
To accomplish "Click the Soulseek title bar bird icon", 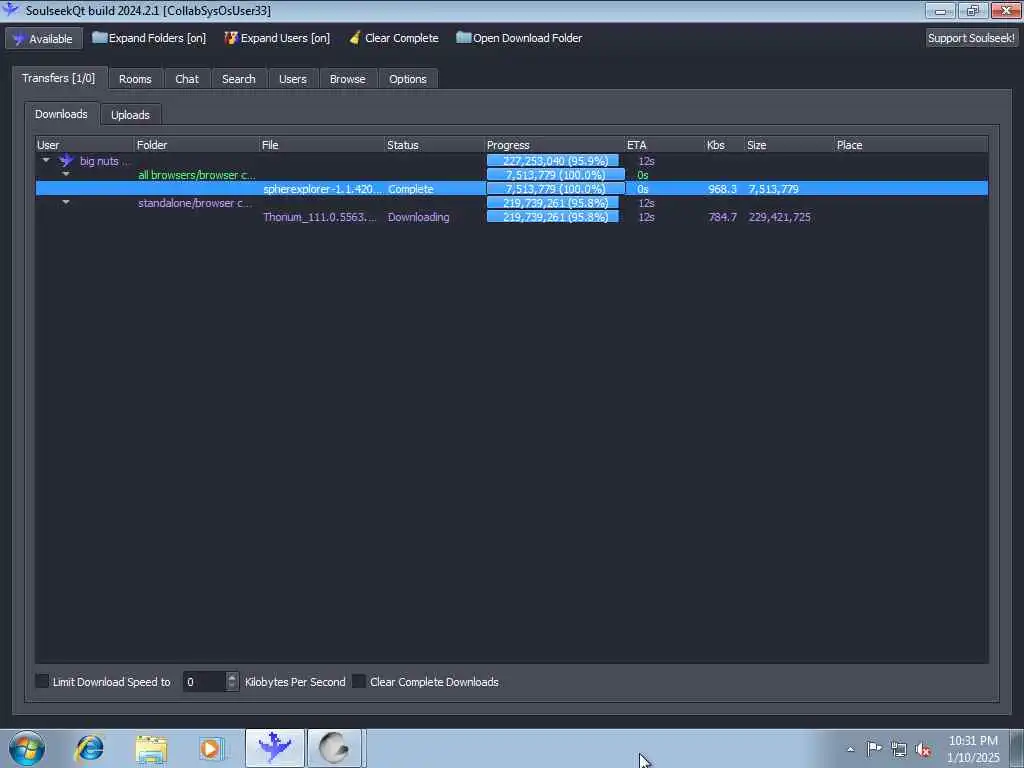I will click(x=10, y=9).
